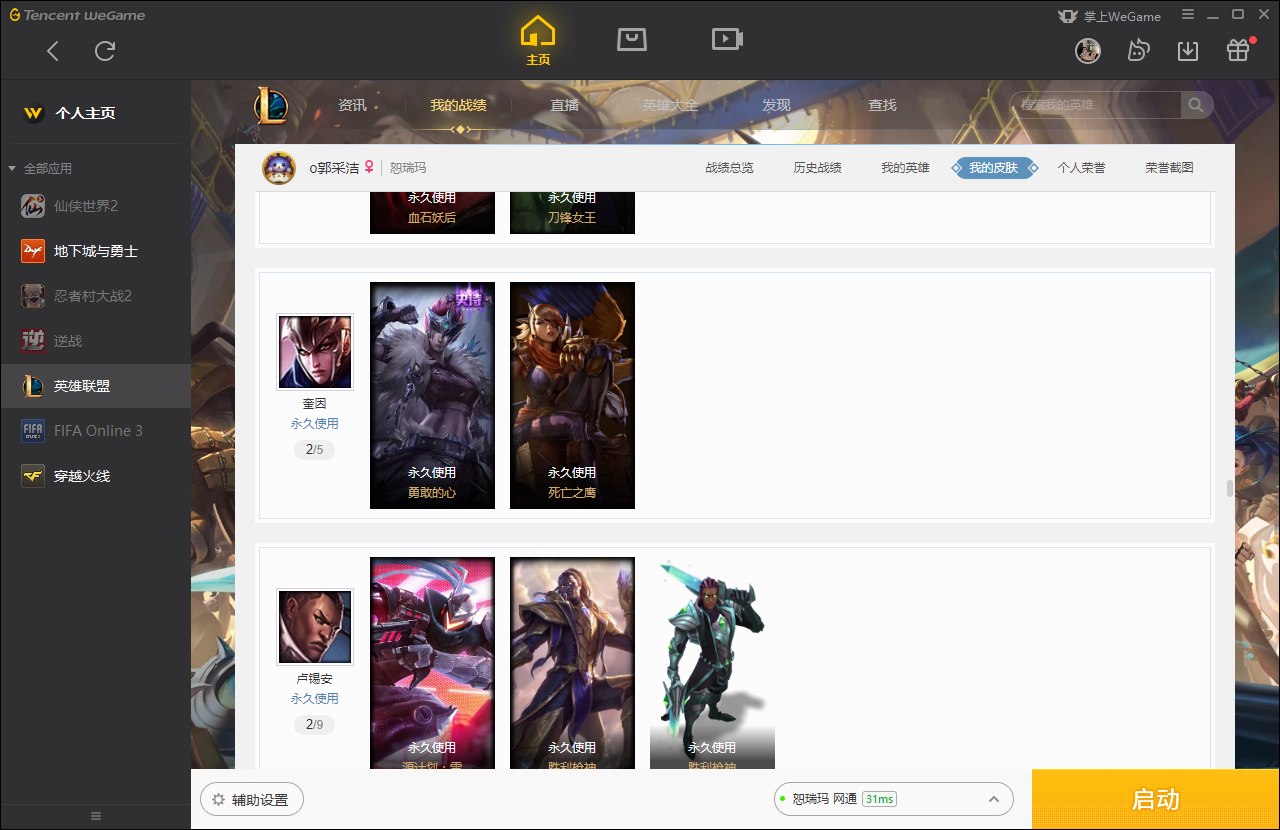Select 仙侠世界2 game
Screen dimensions: 1280x830
(95, 206)
